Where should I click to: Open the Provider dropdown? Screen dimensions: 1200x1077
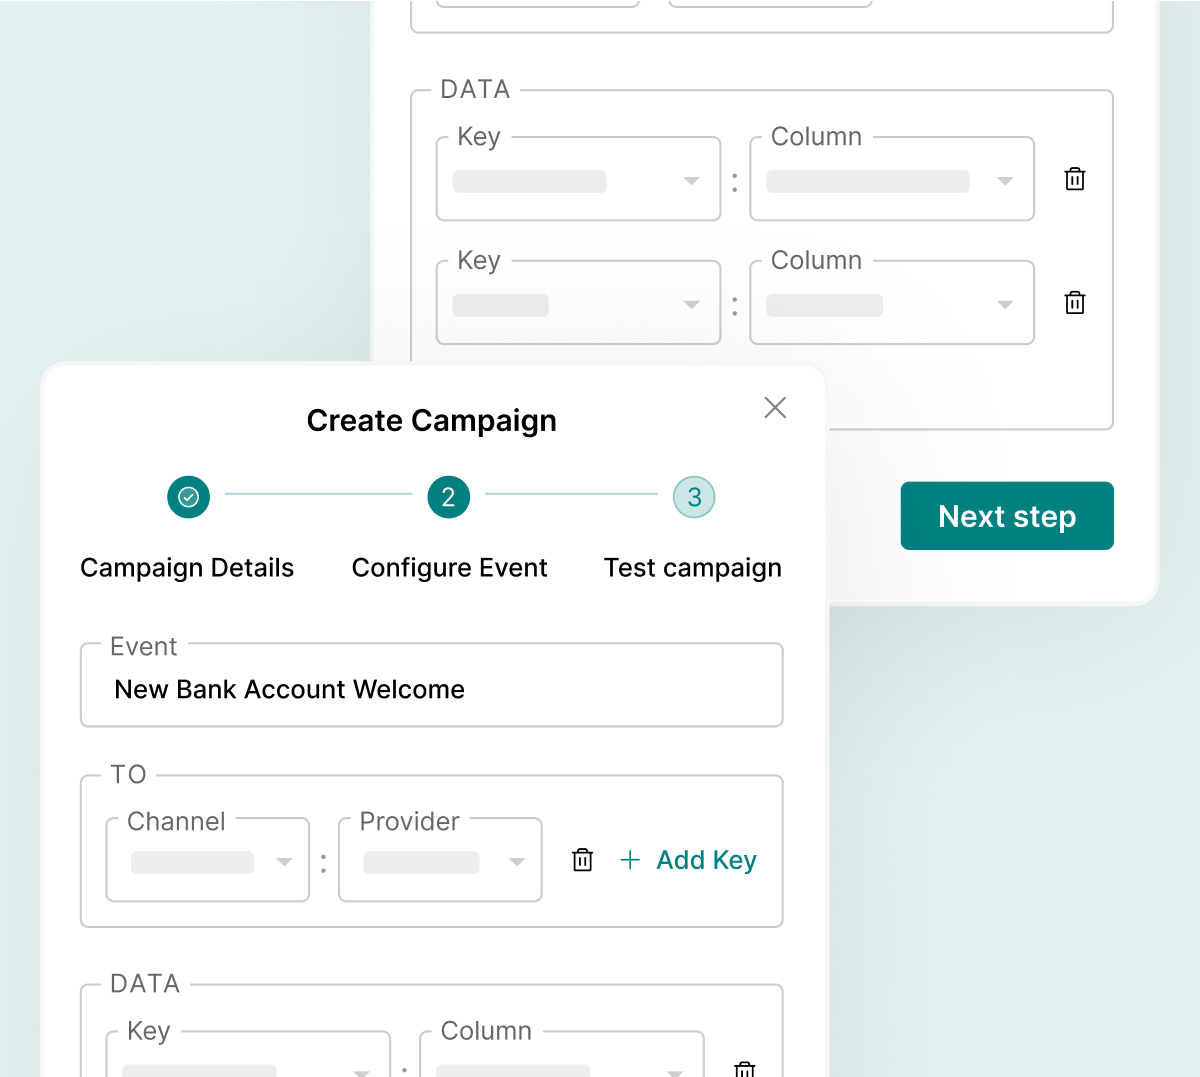441,860
